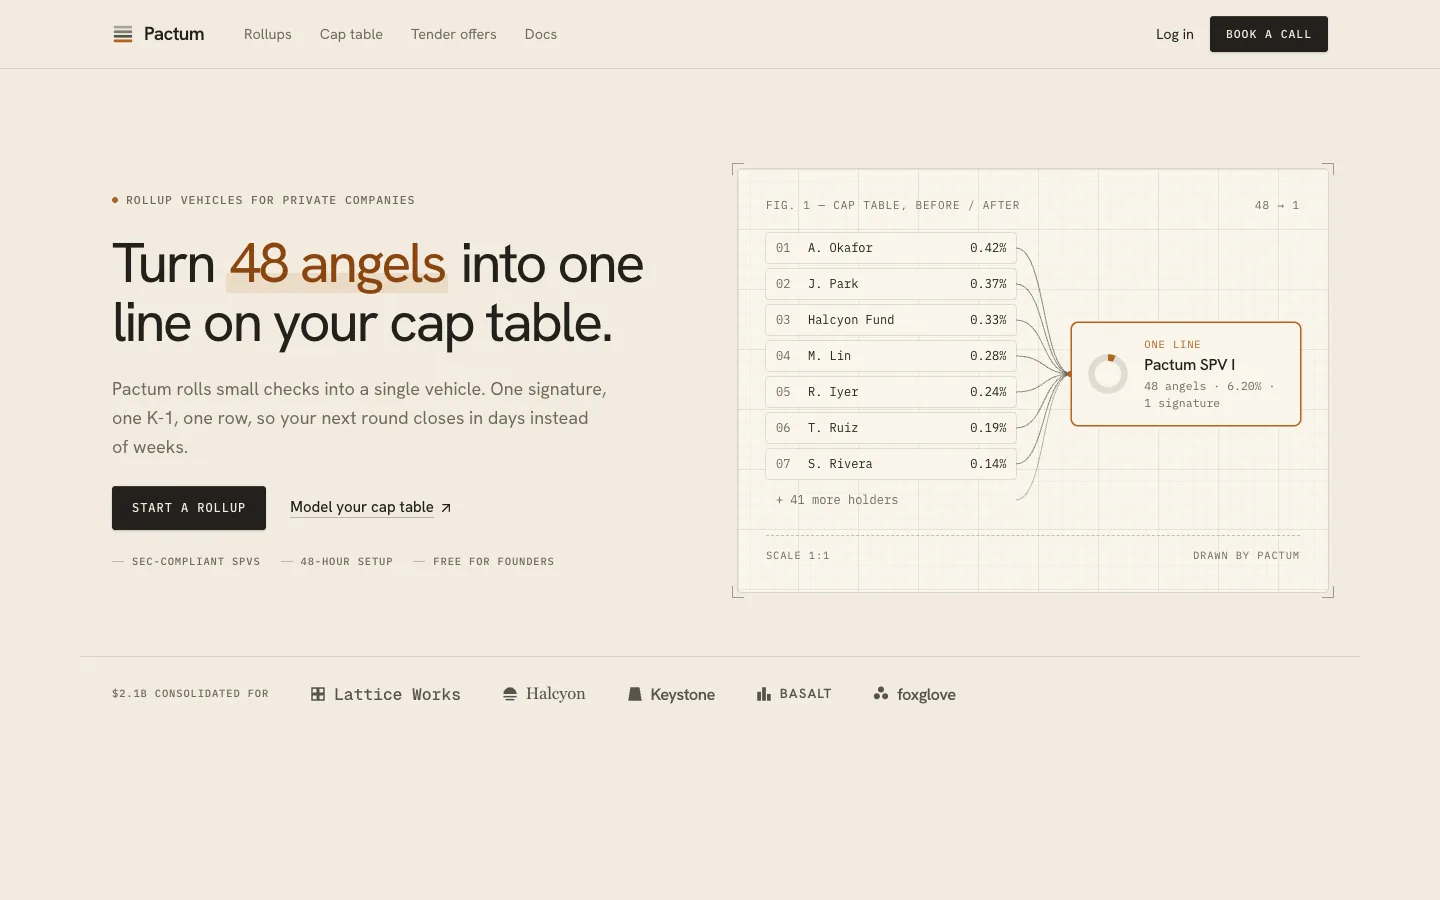Click the Lattice Works grid icon
Image resolution: width=1440 pixels, height=900 pixels.
tap(318, 694)
